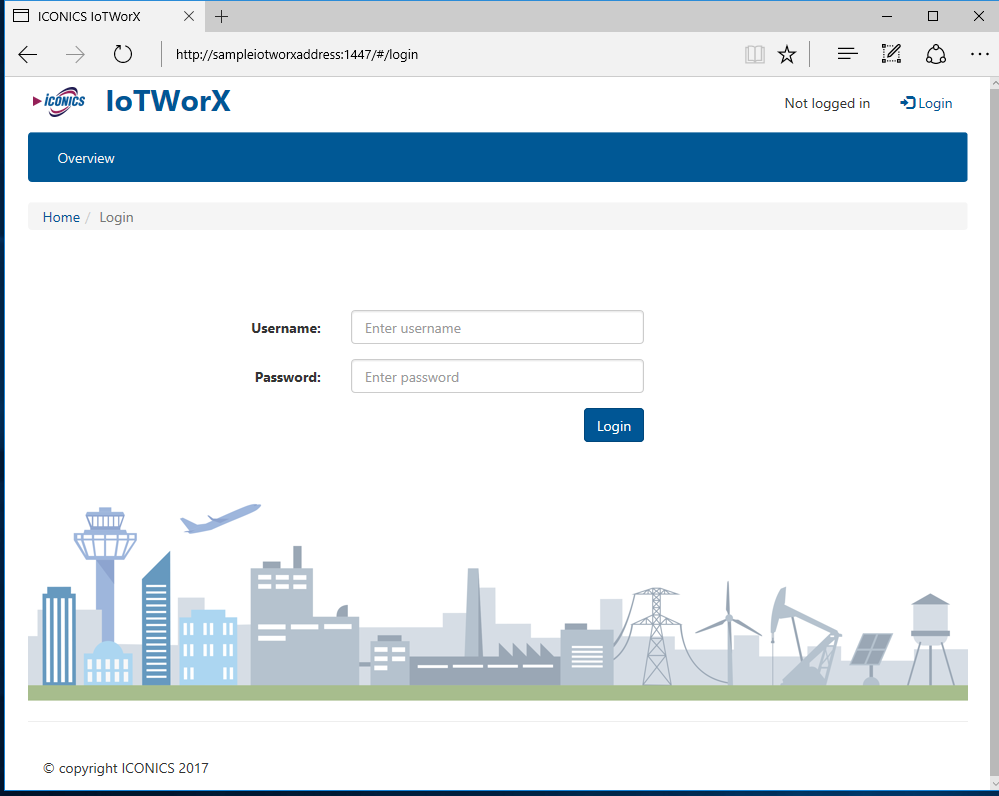The height and width of the screenshot is (796, 999).
Task: Click the Home breadcrumb link
Action: tap(61, 217)
